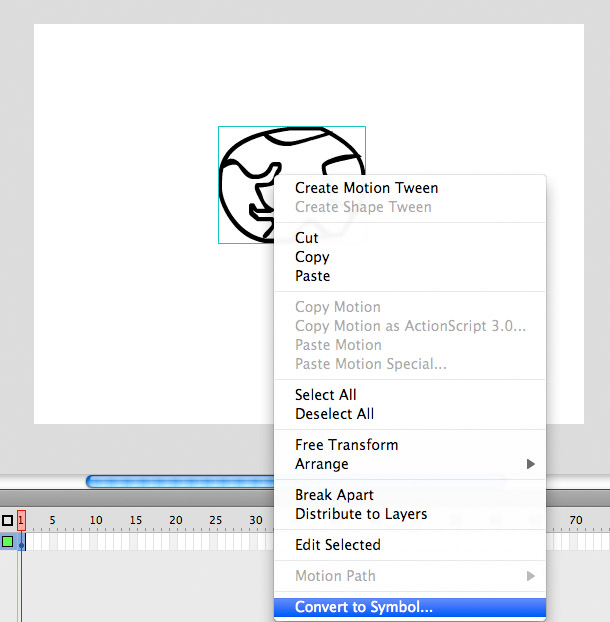610x622 pixels.
Task: Click frame 5 on the timeline ruler
Action: coord(52,520)
